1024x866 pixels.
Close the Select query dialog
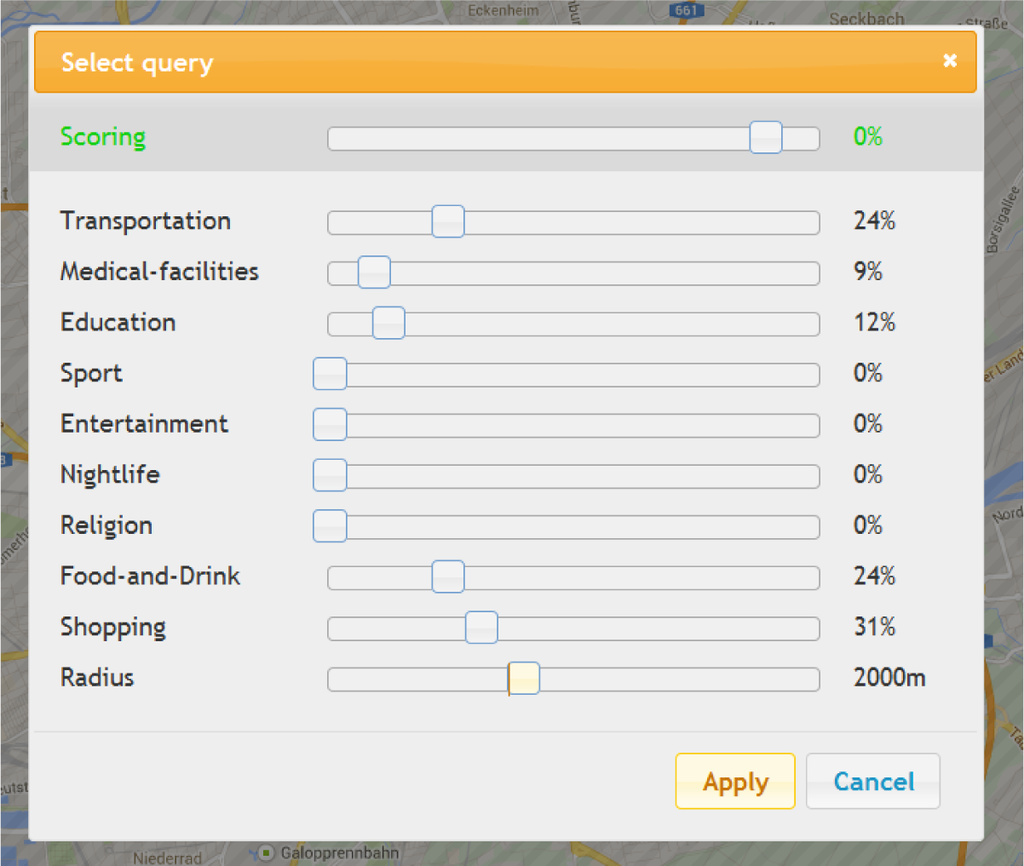click(x=950, y=61)
